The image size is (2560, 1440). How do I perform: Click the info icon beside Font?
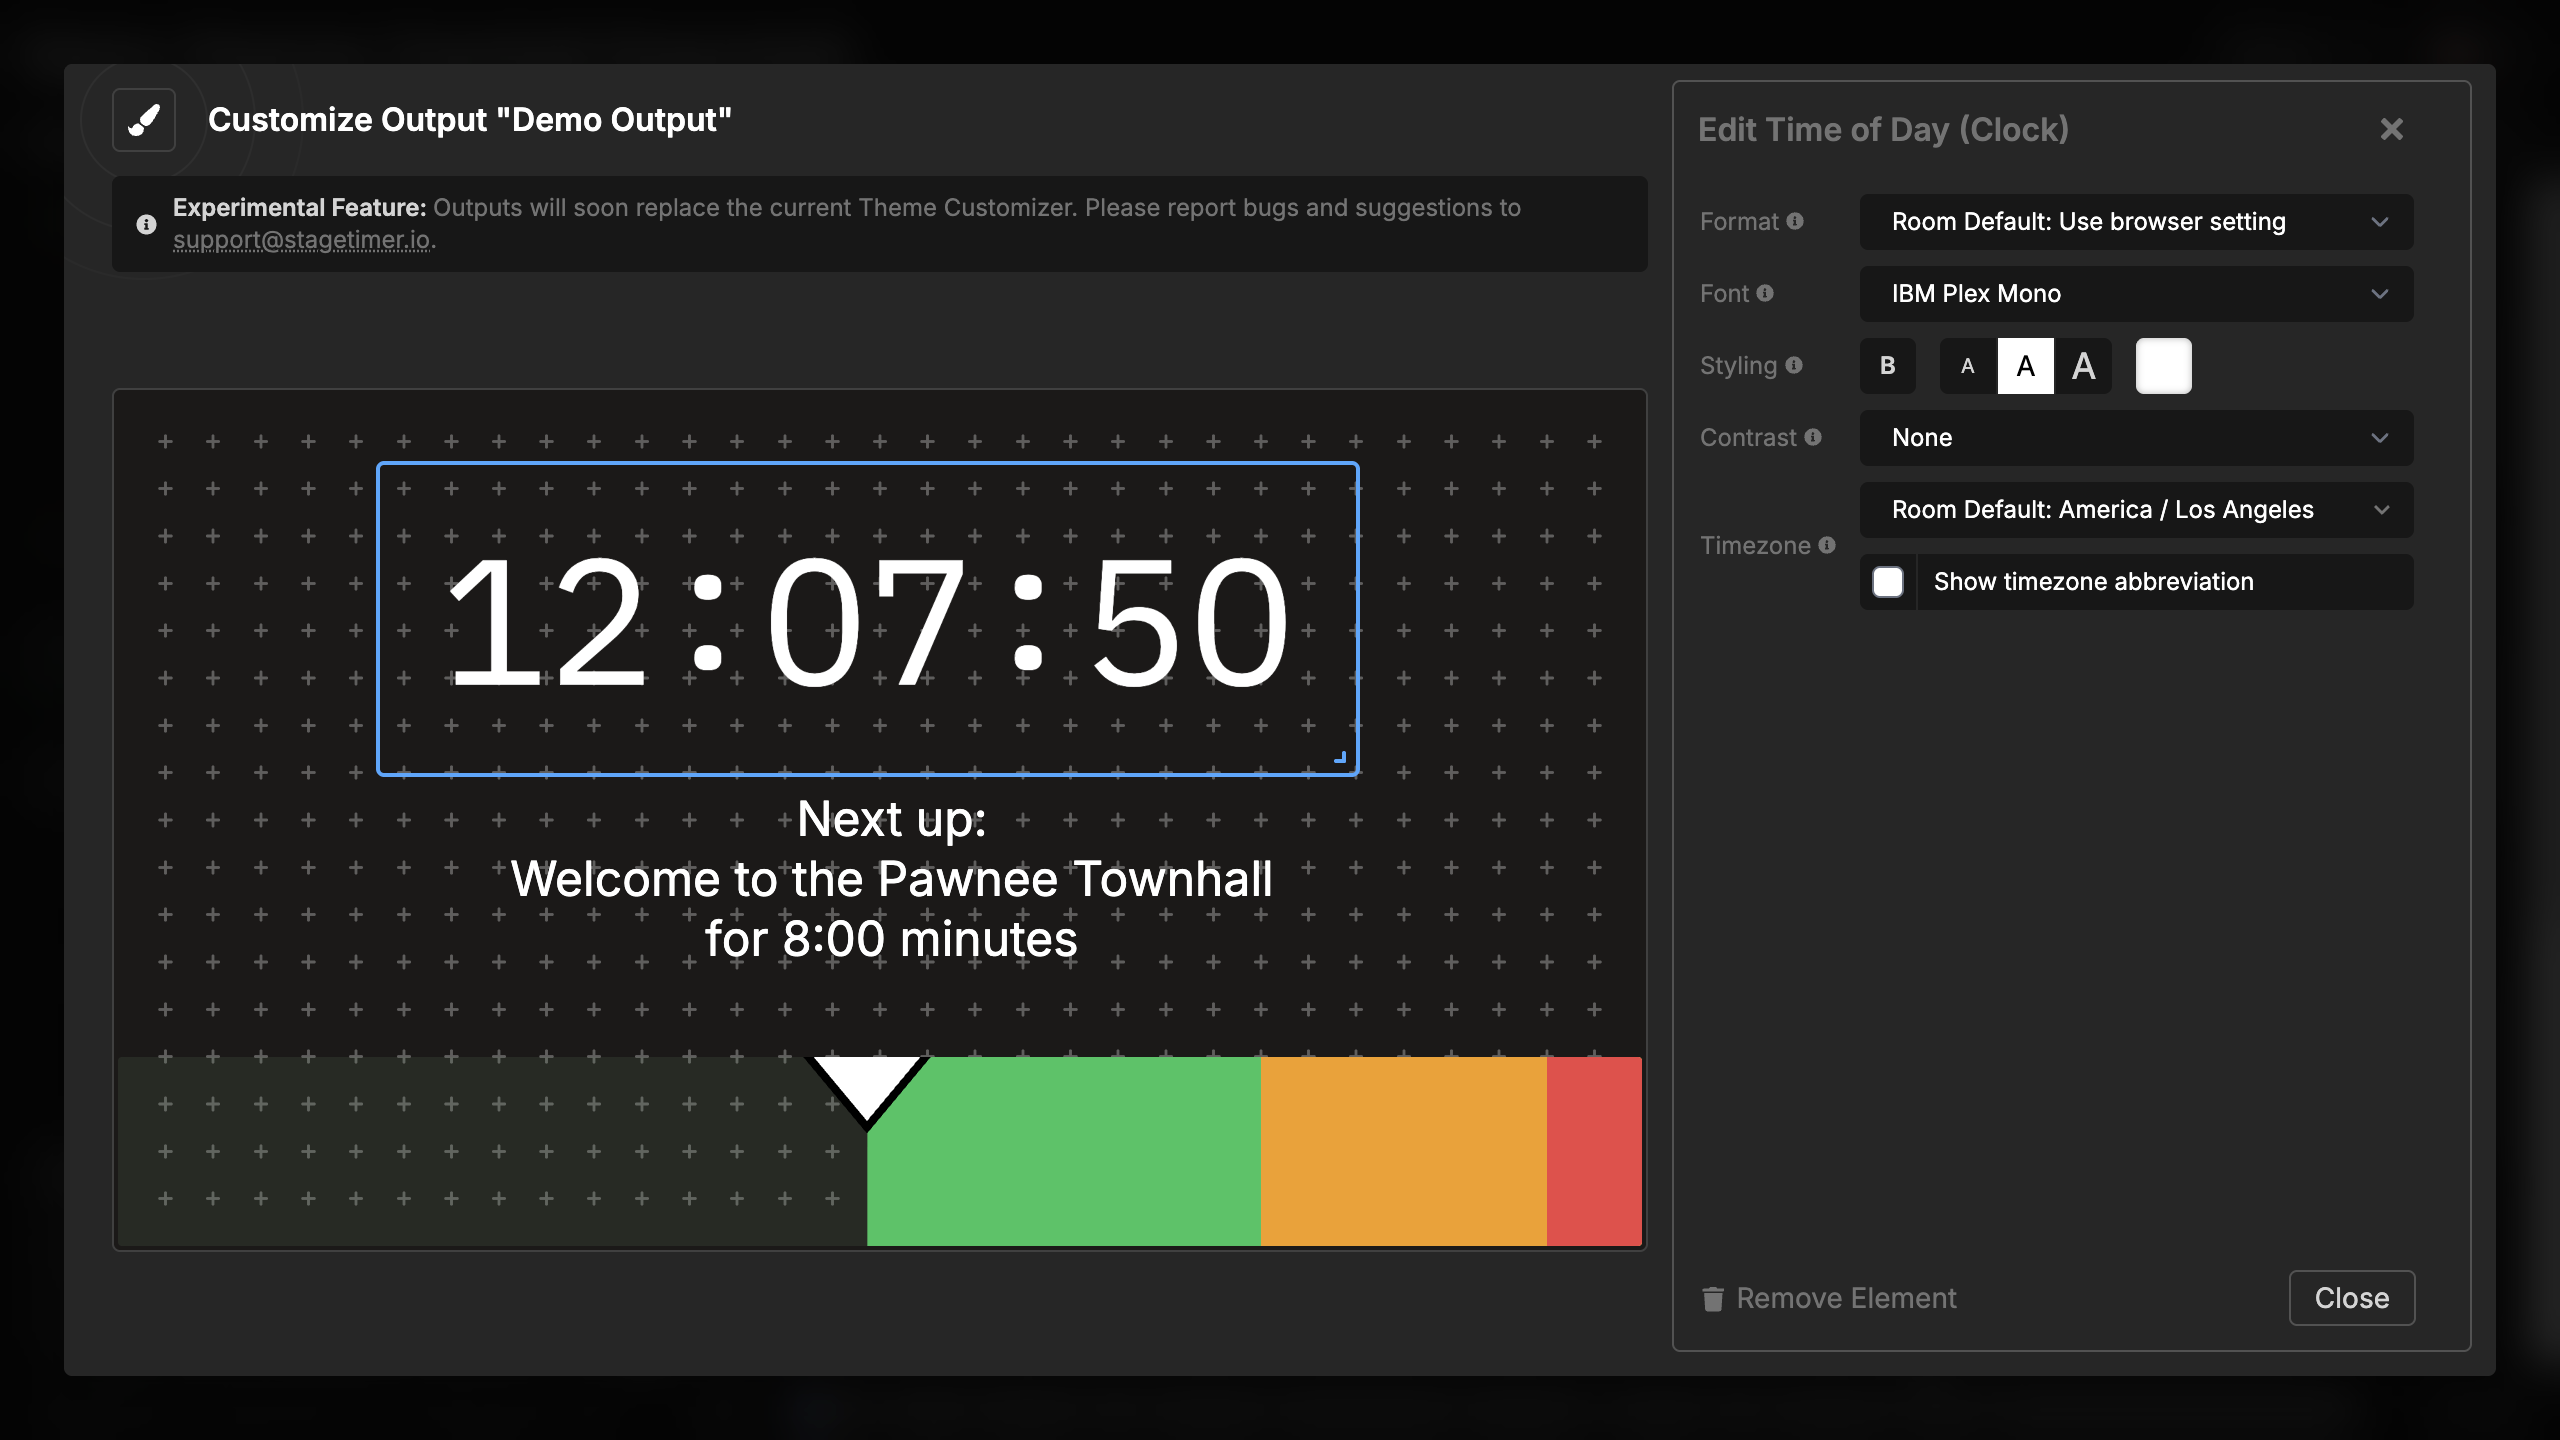coord(1765,294)
